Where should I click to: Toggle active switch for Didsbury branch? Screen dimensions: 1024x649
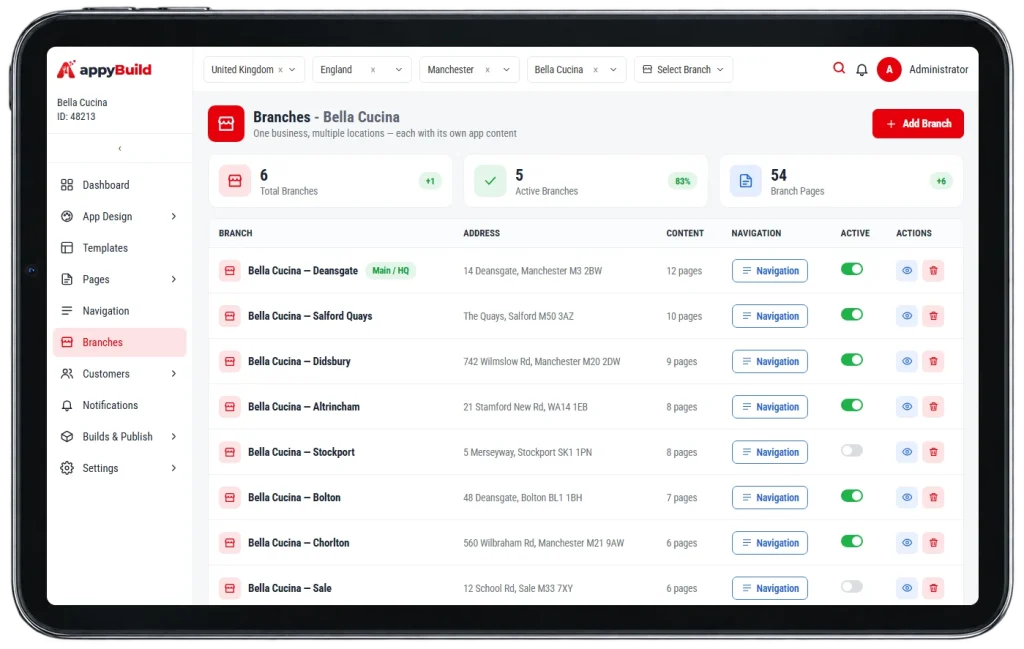point(852,360)
